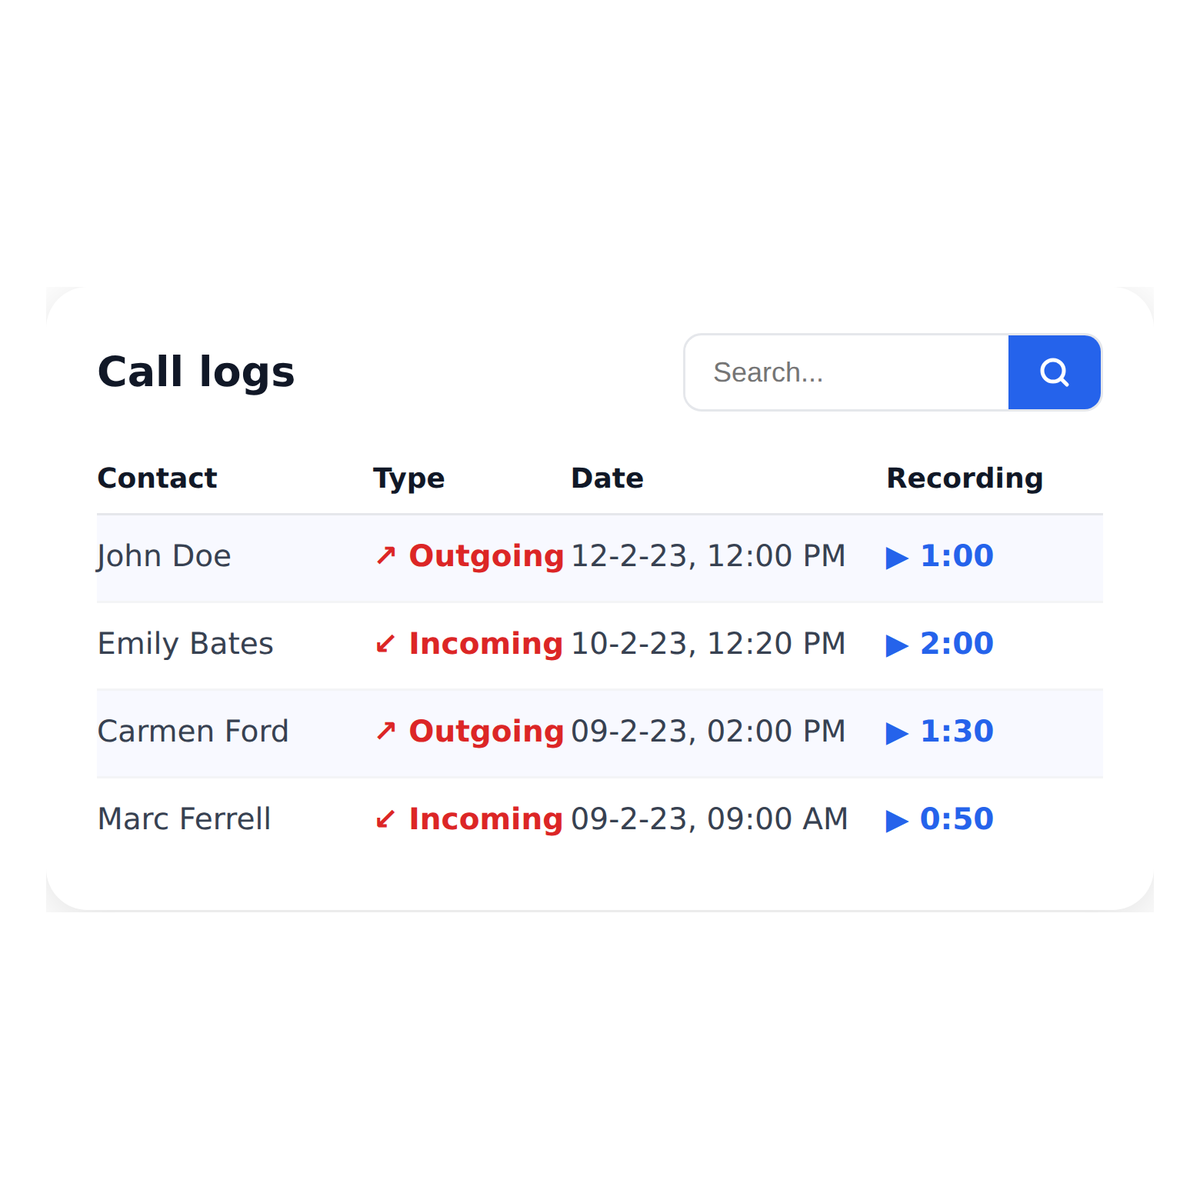
Task: Select the John Doe contact name
Action: (x=164, y=556)
